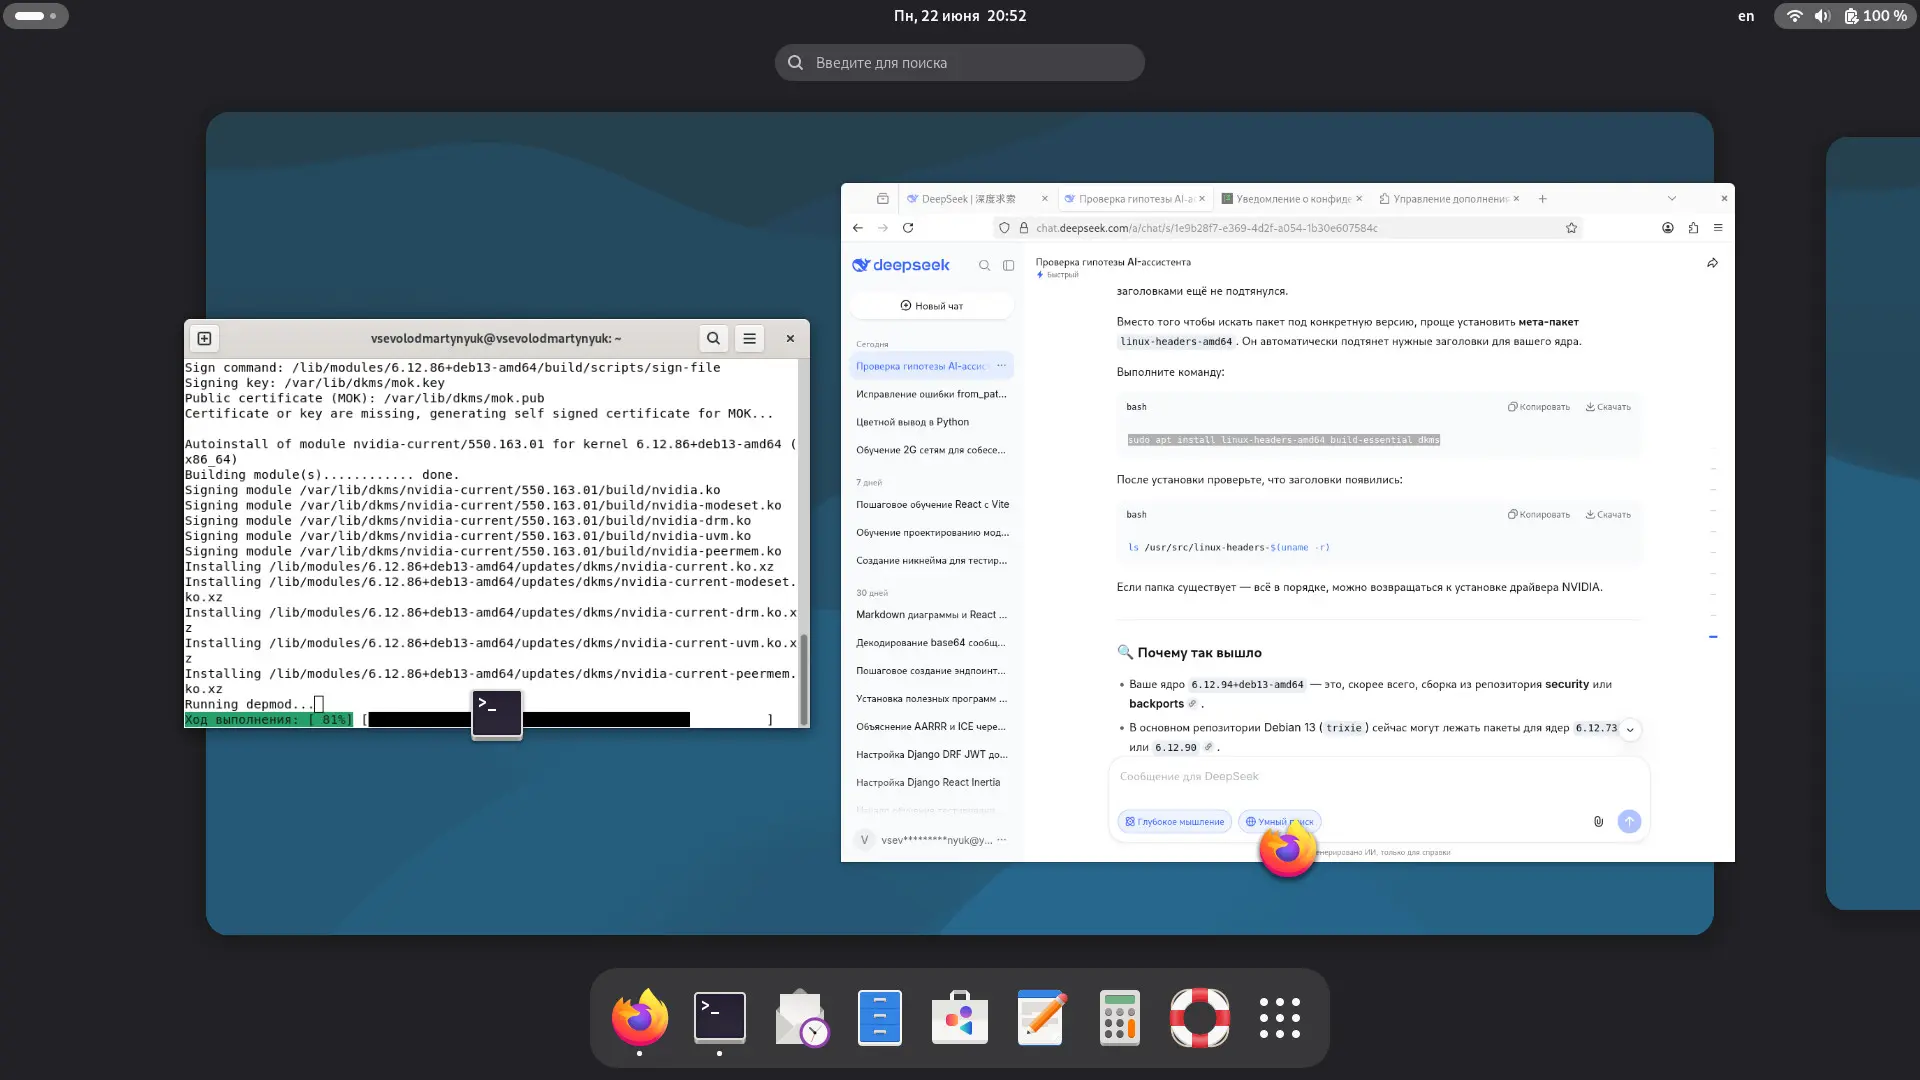Screen dimensions: 1920x1080
Task: Open the mail client with clock badge in dock
Action: tap(801, 1018)
